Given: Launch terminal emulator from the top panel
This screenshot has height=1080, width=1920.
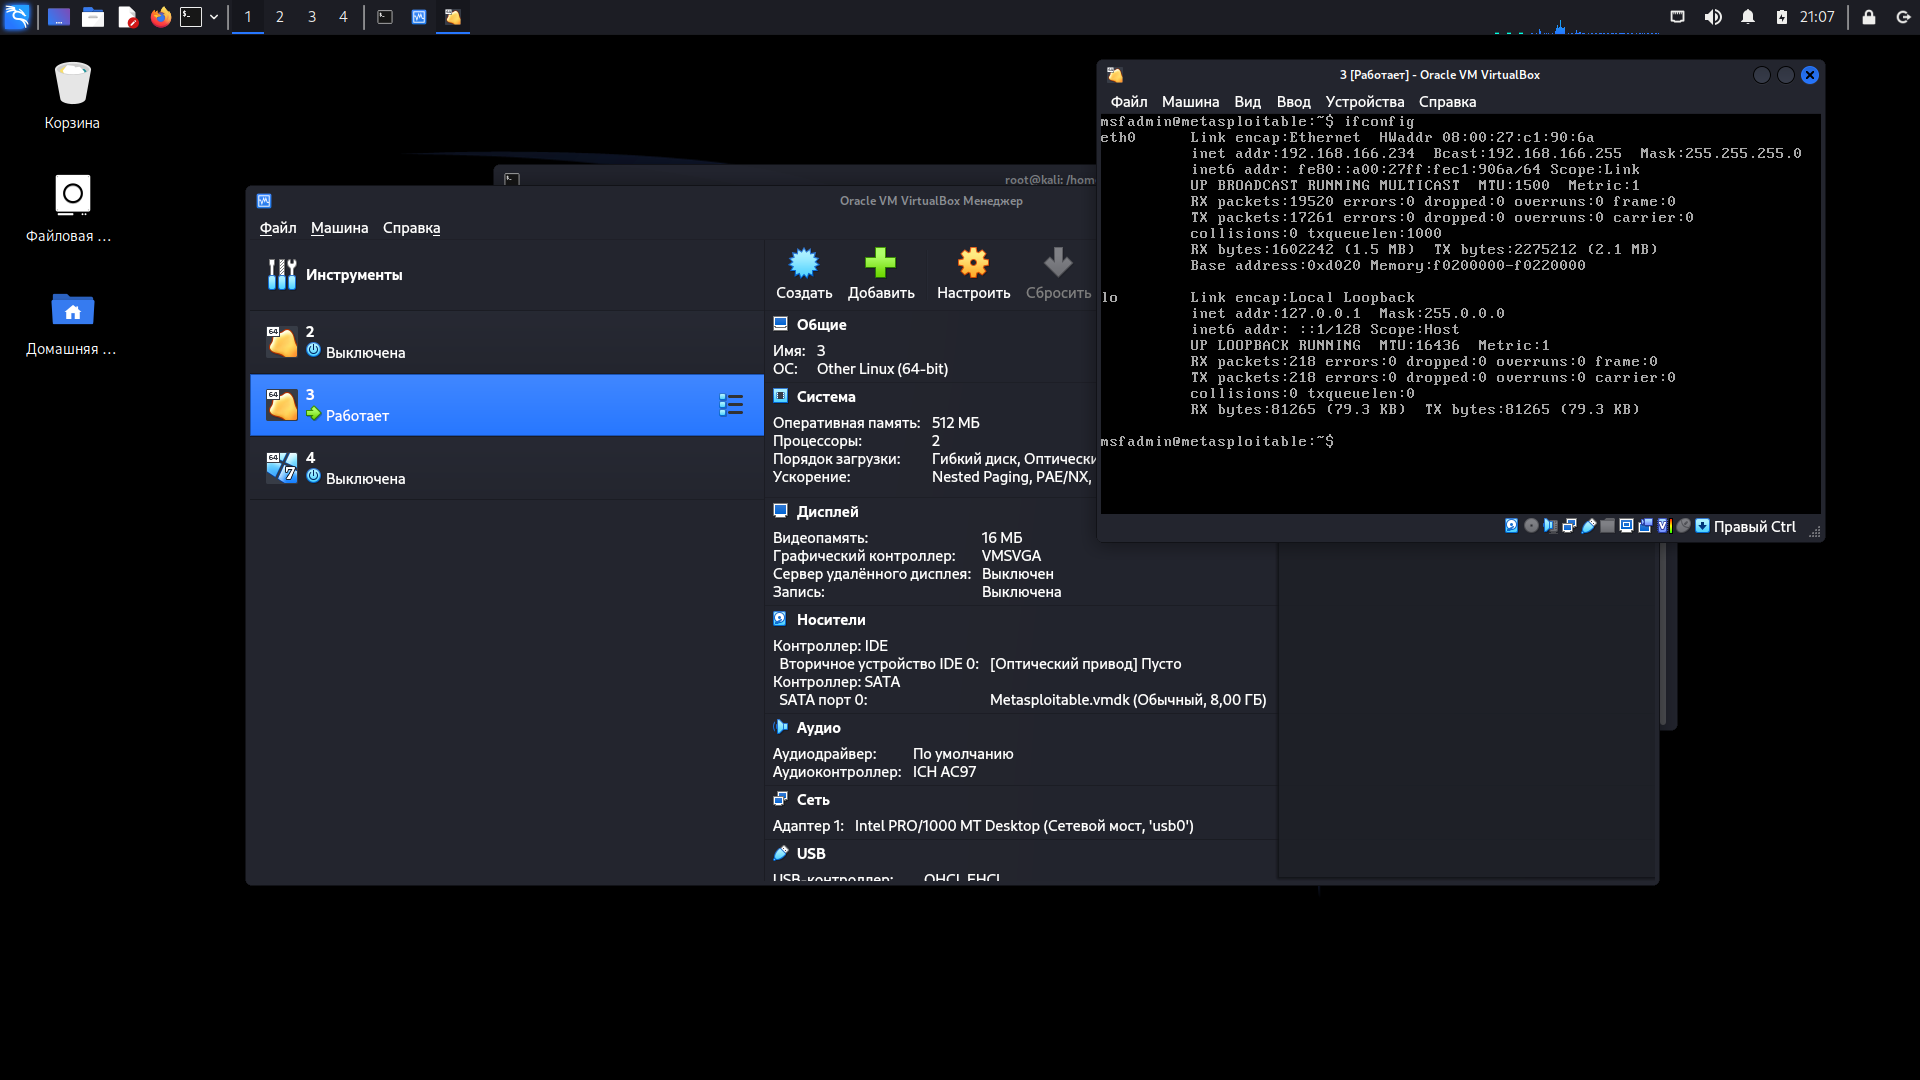Looking at the screenshot, I should click(x=191, y=17).
